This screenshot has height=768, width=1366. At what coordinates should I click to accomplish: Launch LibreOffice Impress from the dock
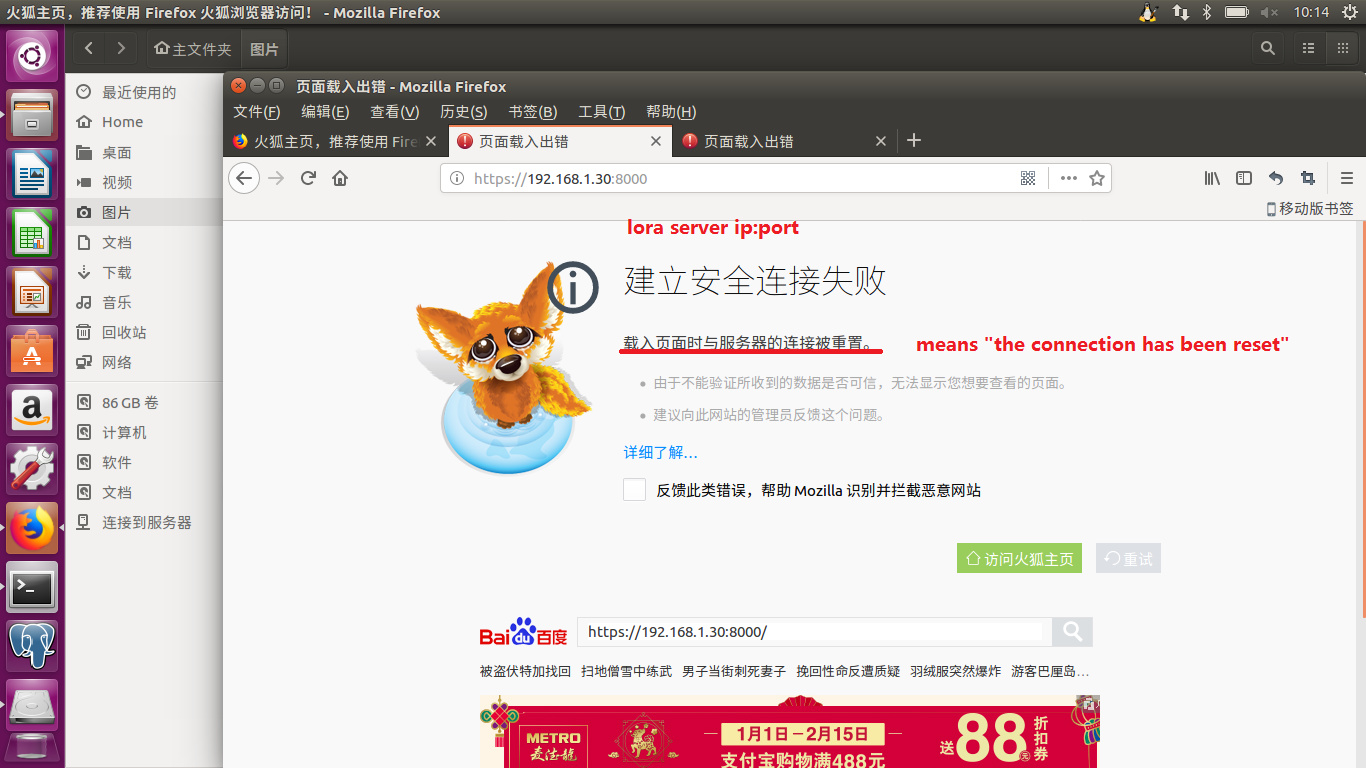coord(32,292)
